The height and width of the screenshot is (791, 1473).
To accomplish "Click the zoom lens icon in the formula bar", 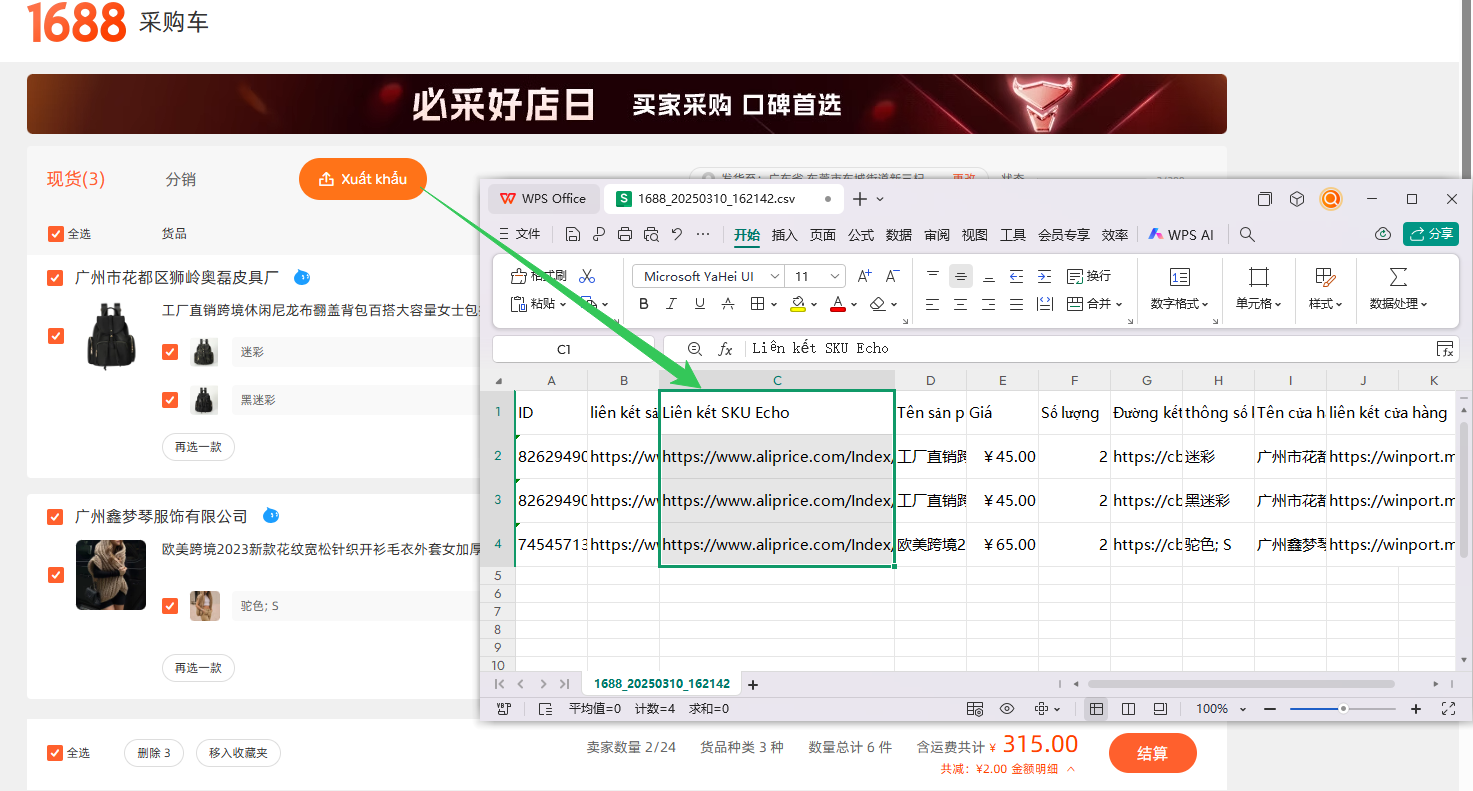I will pos(695,349).
